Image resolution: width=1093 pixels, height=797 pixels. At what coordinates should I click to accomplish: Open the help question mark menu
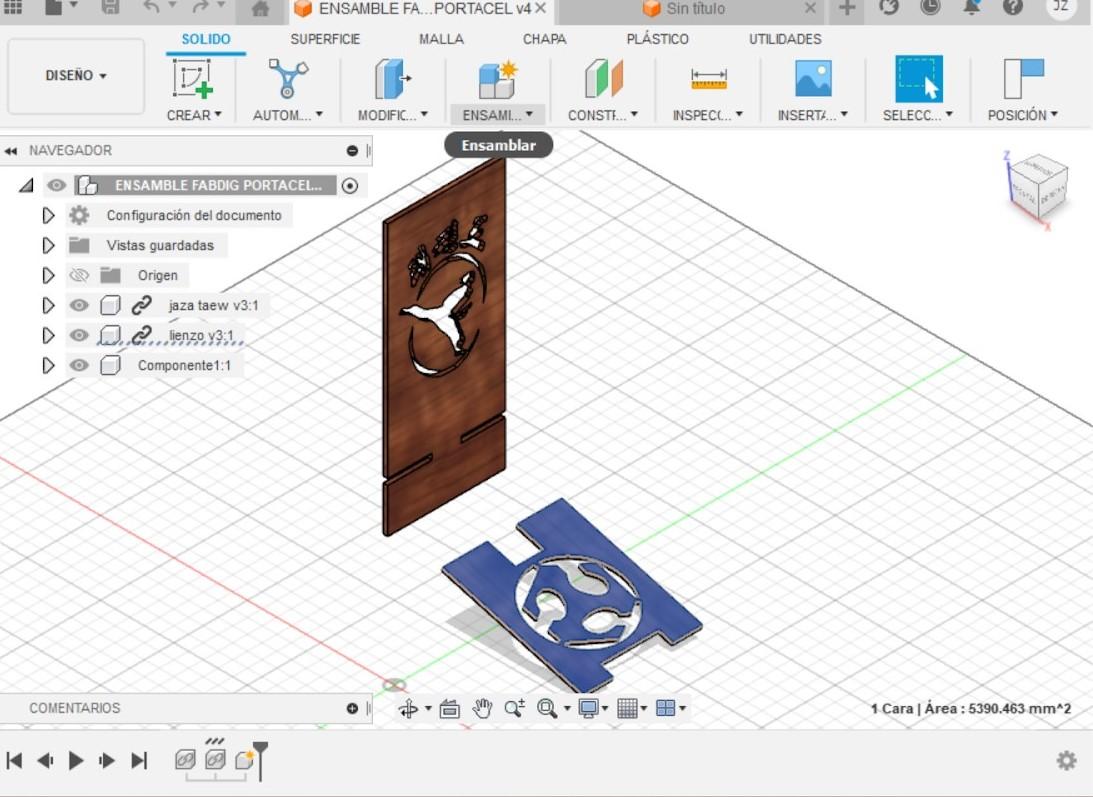[1013, 7]
